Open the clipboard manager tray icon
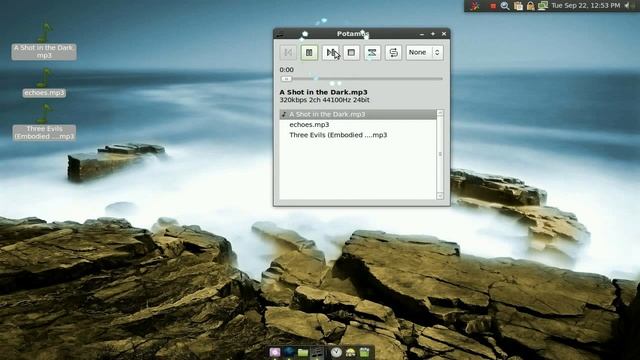 pyautogui.click(x=518, y=6)
